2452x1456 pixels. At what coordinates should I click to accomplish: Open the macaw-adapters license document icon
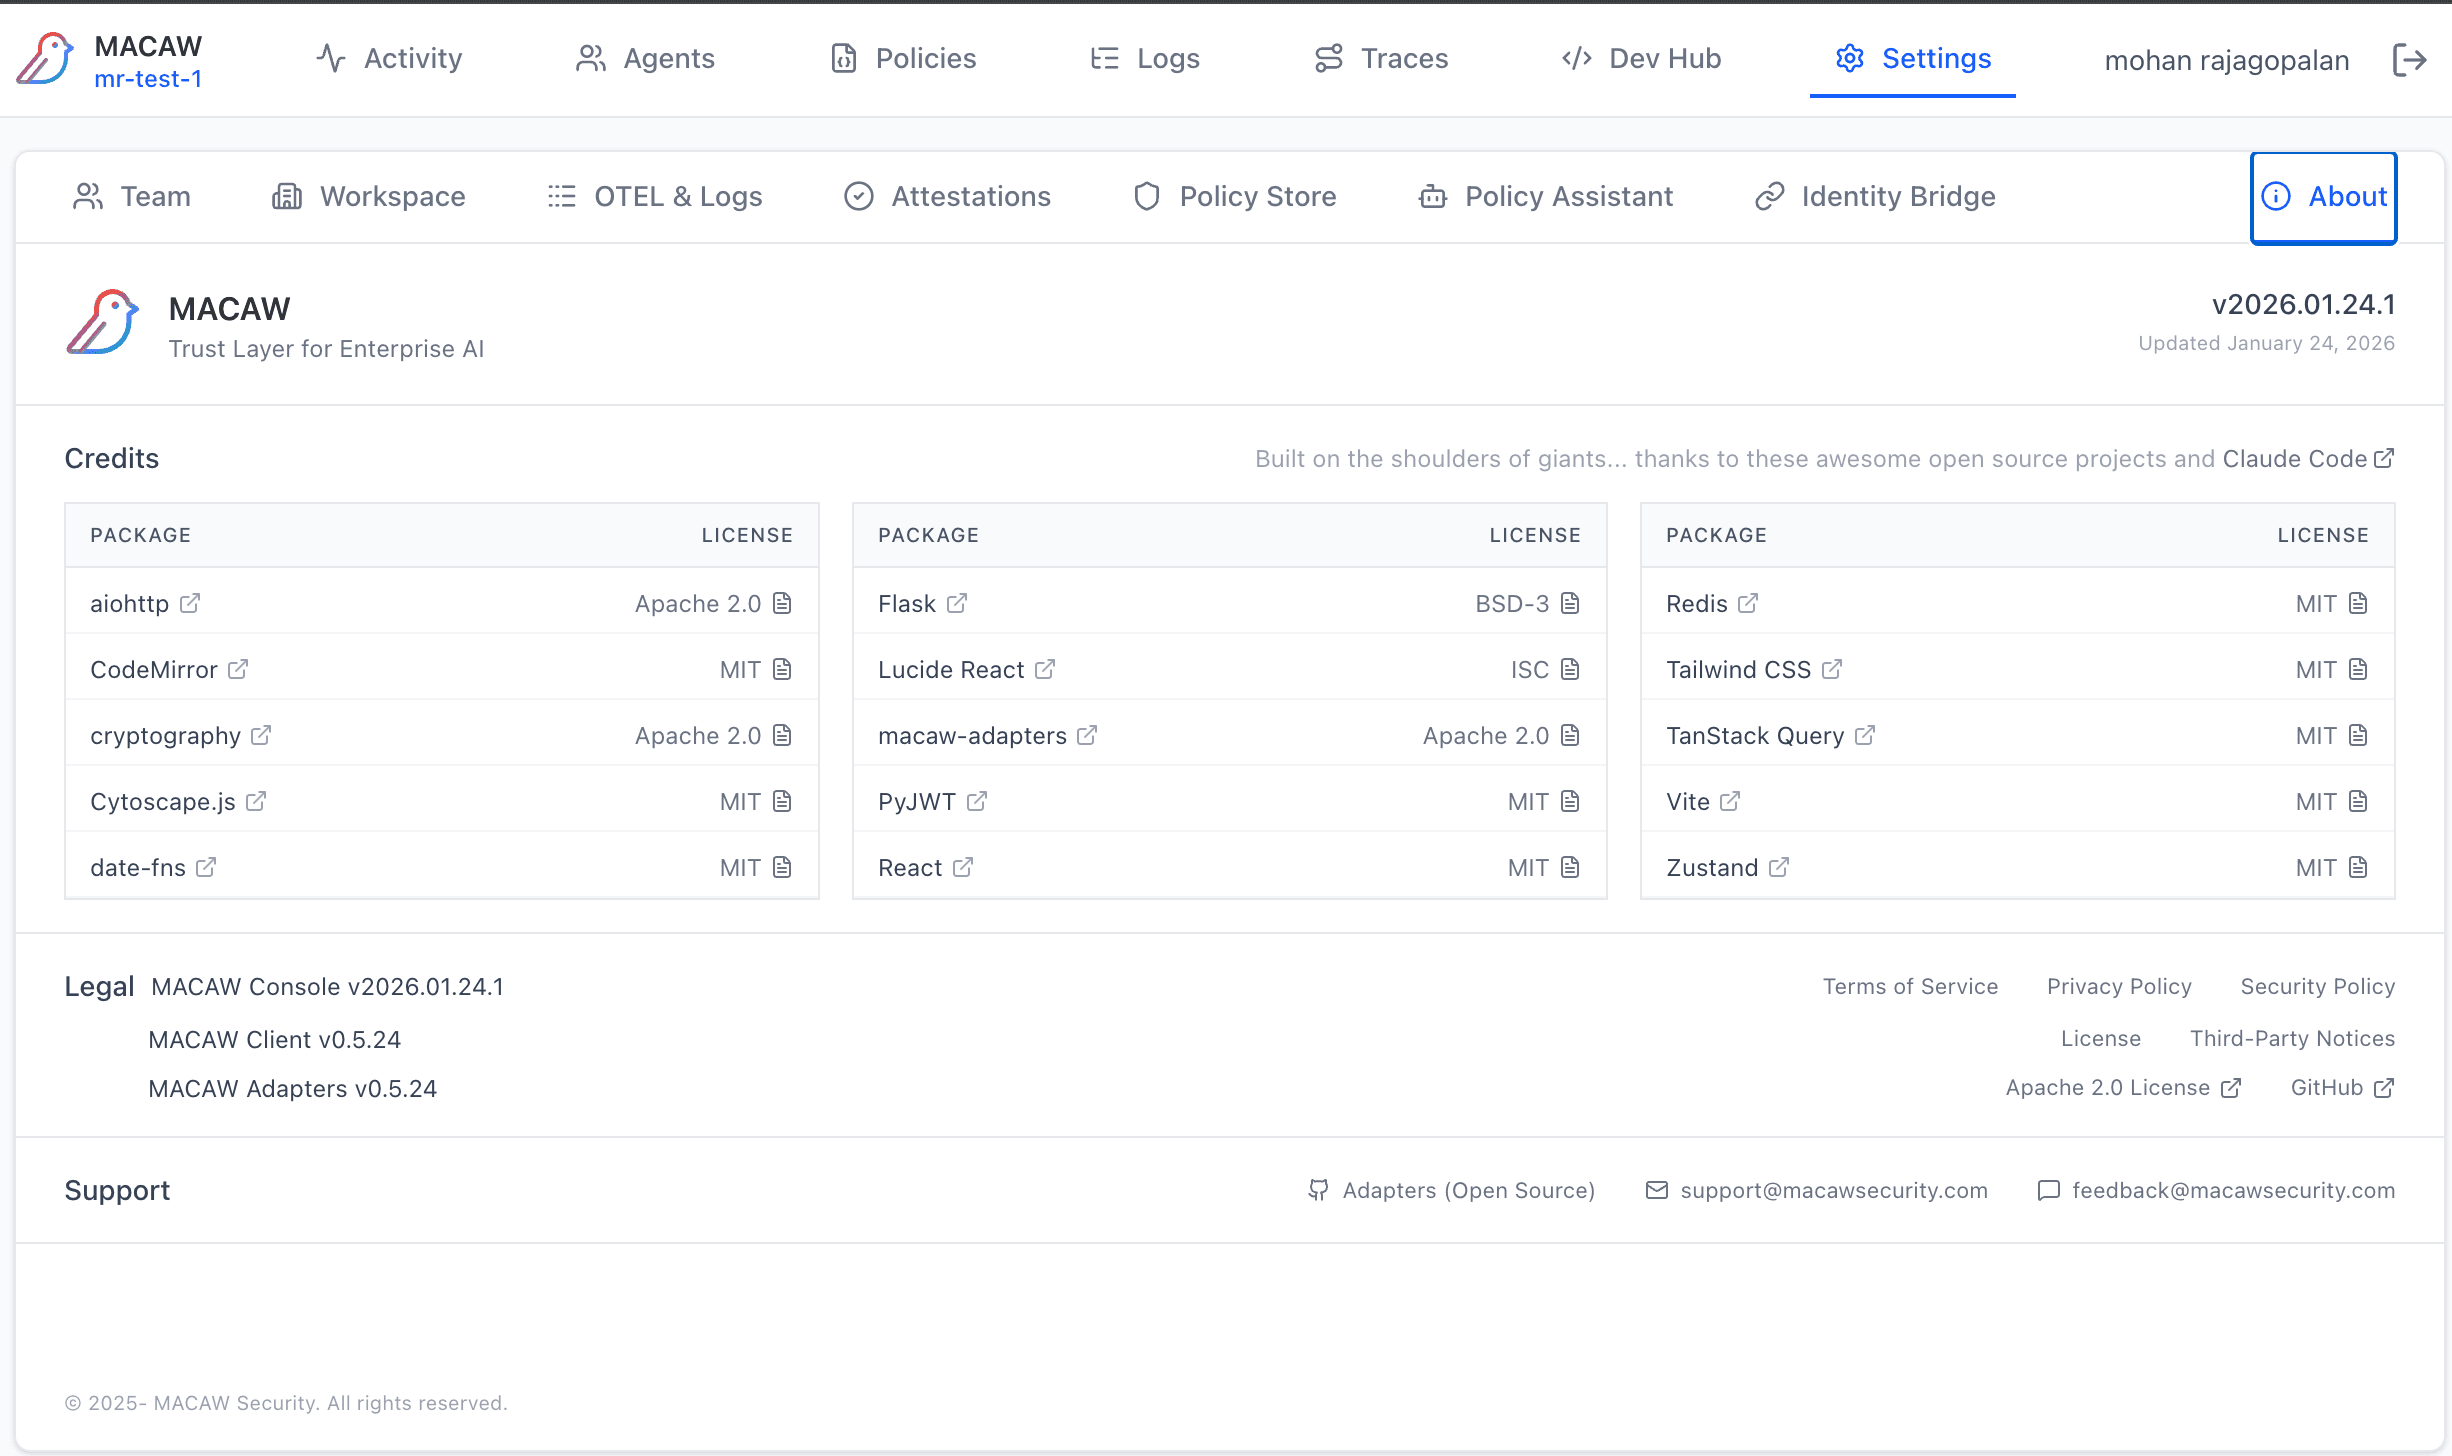coord(1570,735)
